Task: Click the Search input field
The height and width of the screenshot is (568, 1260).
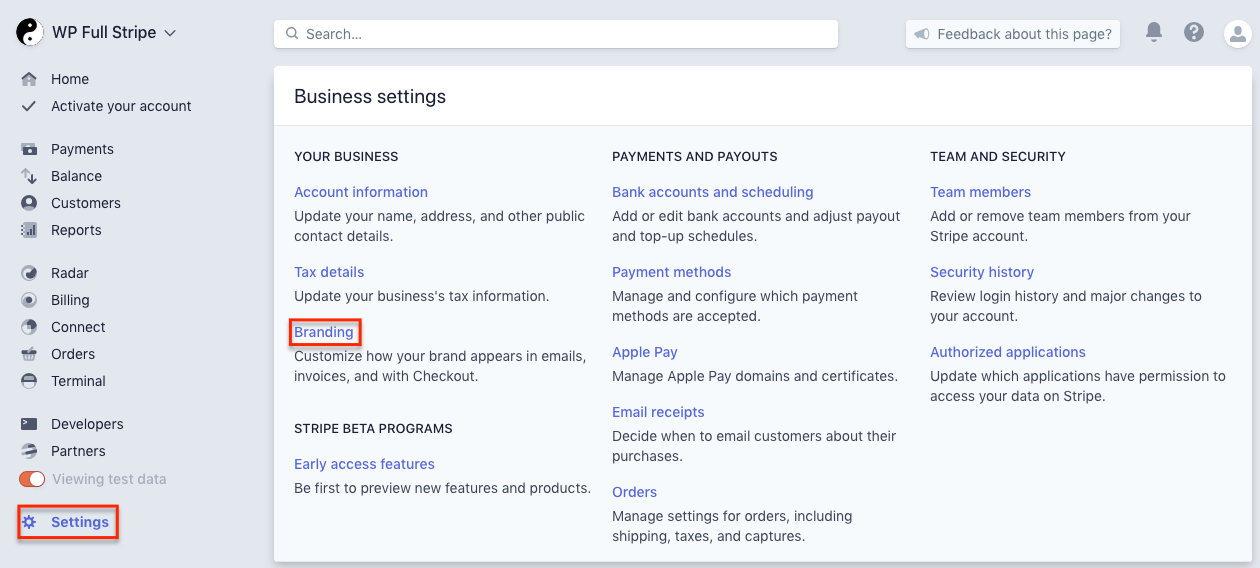Action: pyautogui.click(x=556, y=34)
